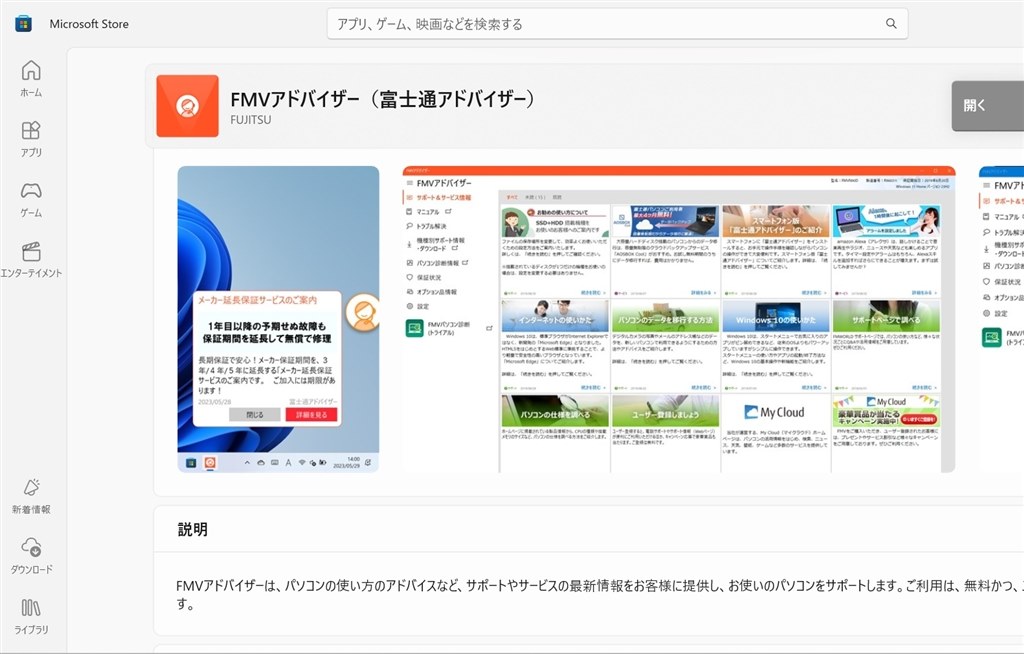Screen dimensions: 1024x654
Task: Open 新着情報 in the sidebar
Action: click(31, 496)
